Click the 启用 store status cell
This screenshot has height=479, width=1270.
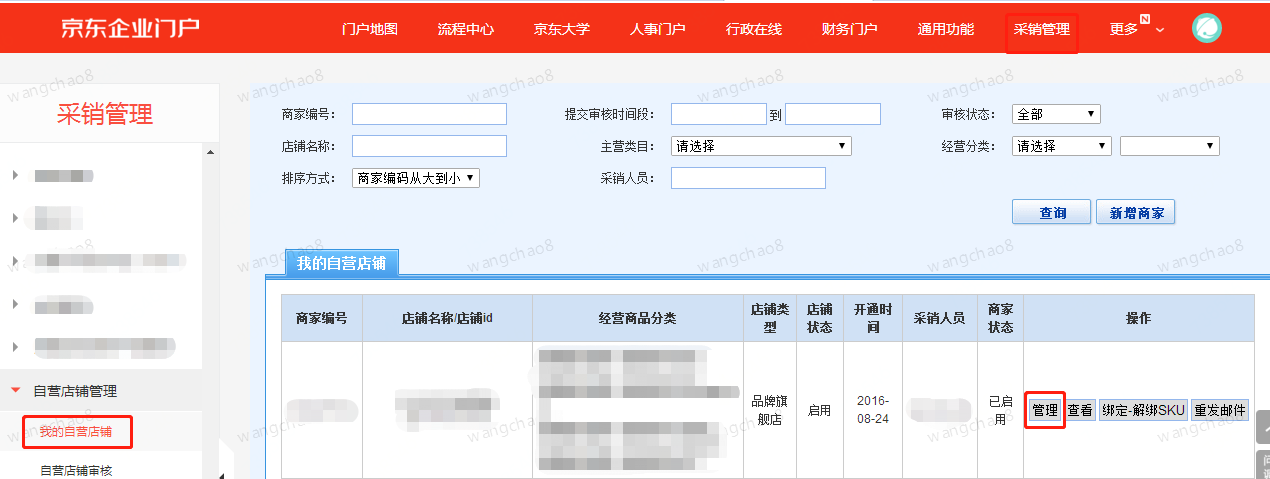[819, 410]
